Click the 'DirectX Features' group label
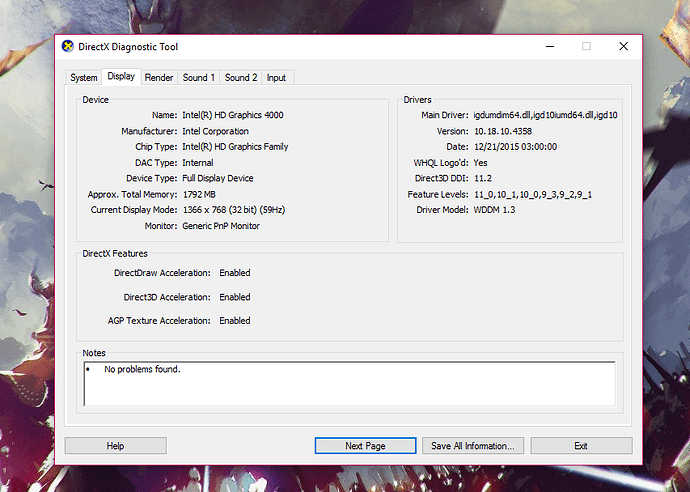Screen dimensions: 690x492 [115, 253]
